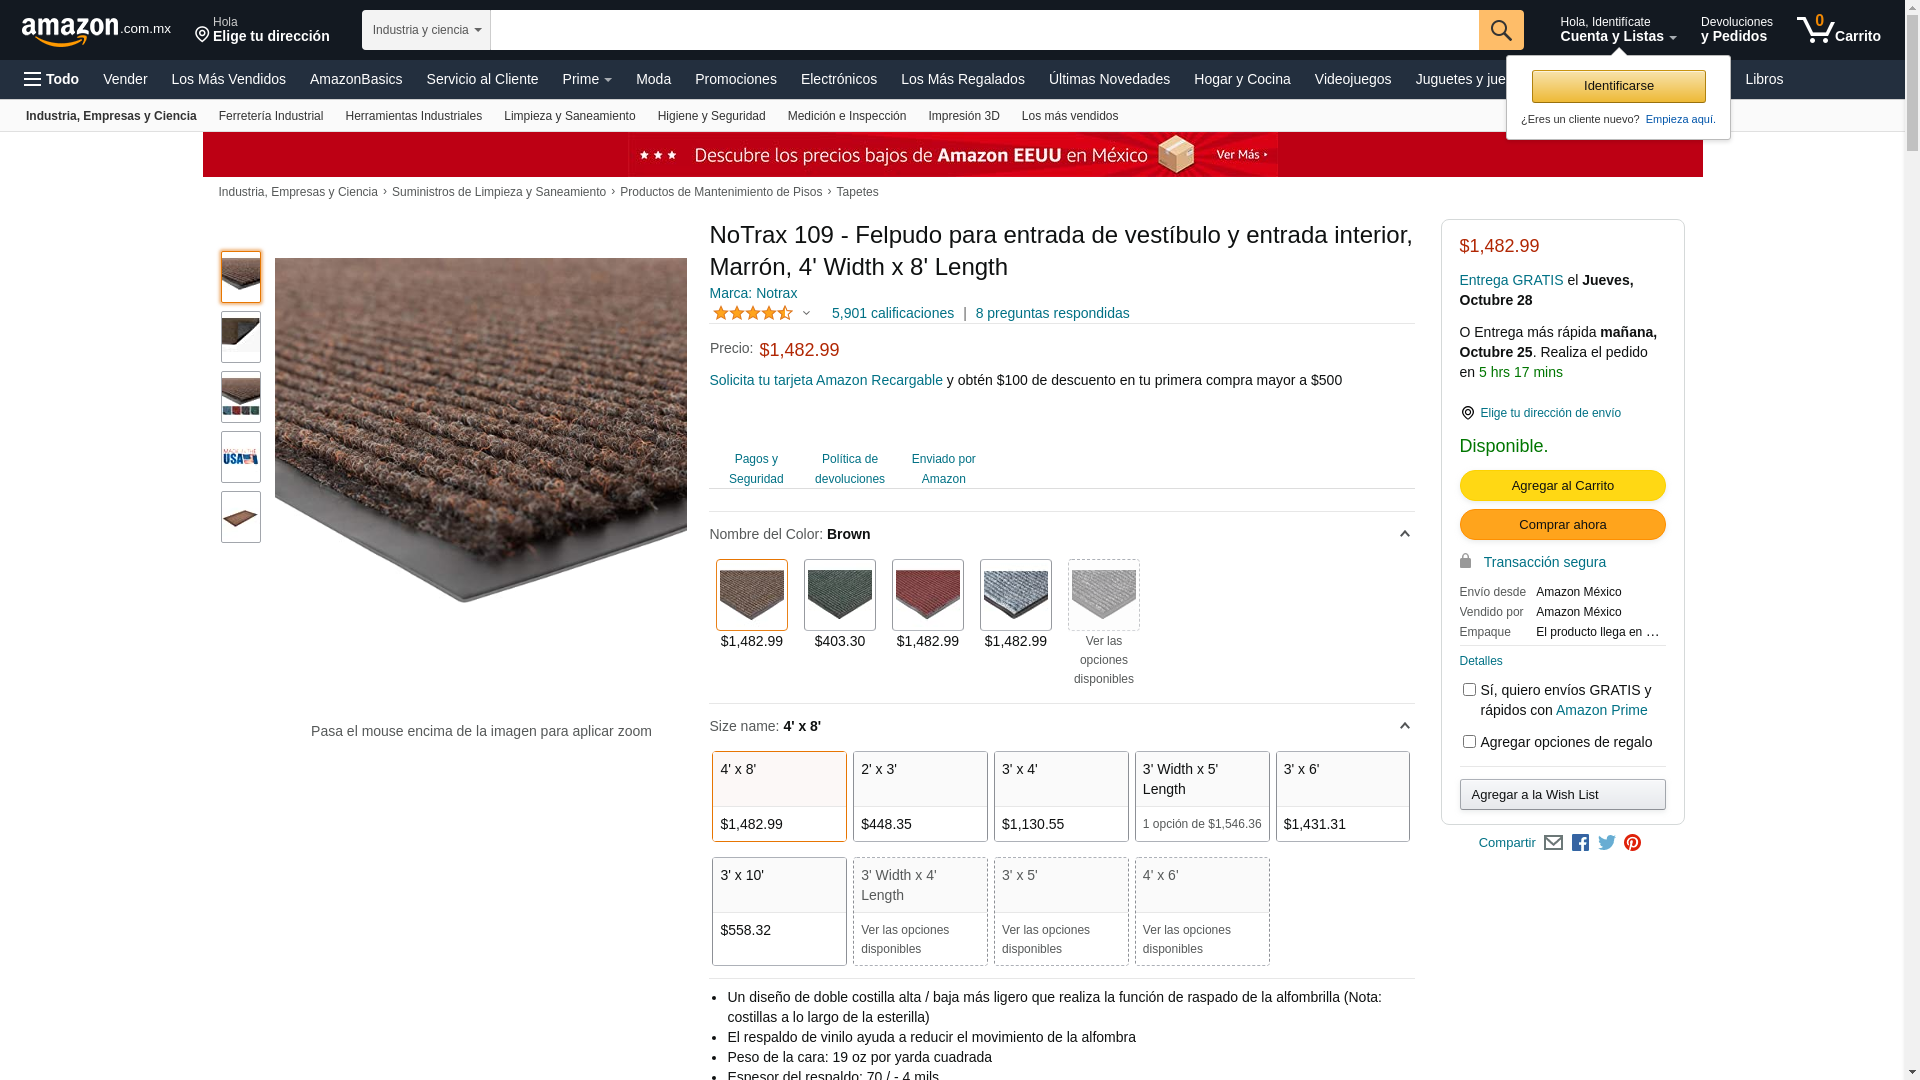This screenshot has width=1920, height=1080.
Task: Select the green color swatch
Action: (x=840, y=595)
